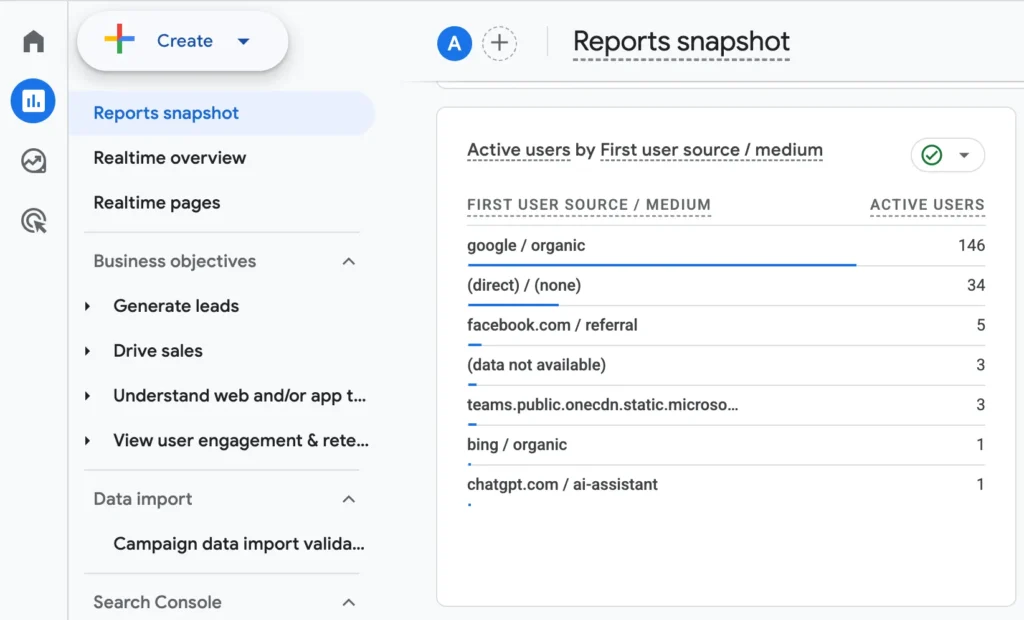
Task: Expand the View user engagement triangle
Action: 88,441
